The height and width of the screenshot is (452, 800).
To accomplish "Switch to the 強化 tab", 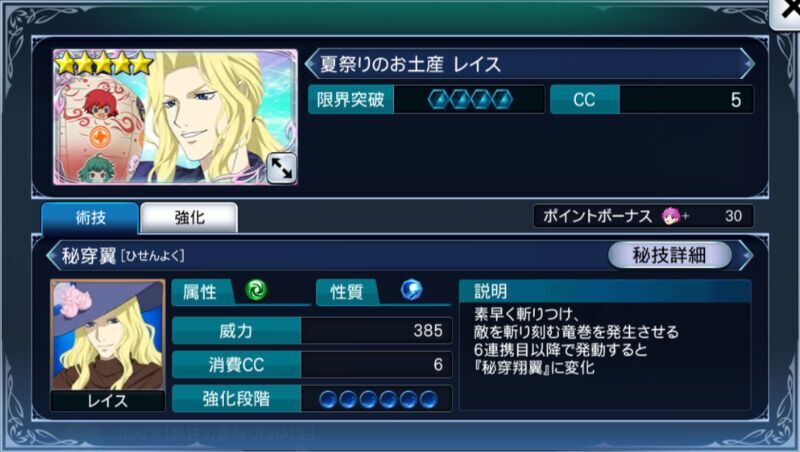I will pyautogui.click(x=189, y=218).
